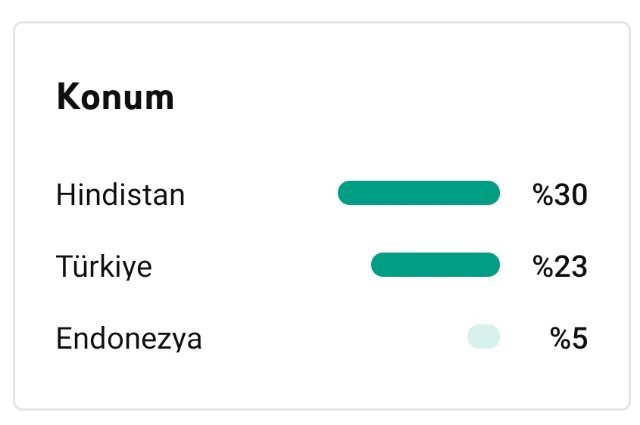Select the Türkiye country label
This screenshot has width=640, height=425.
pyautogui.click(x=104, y=266)
